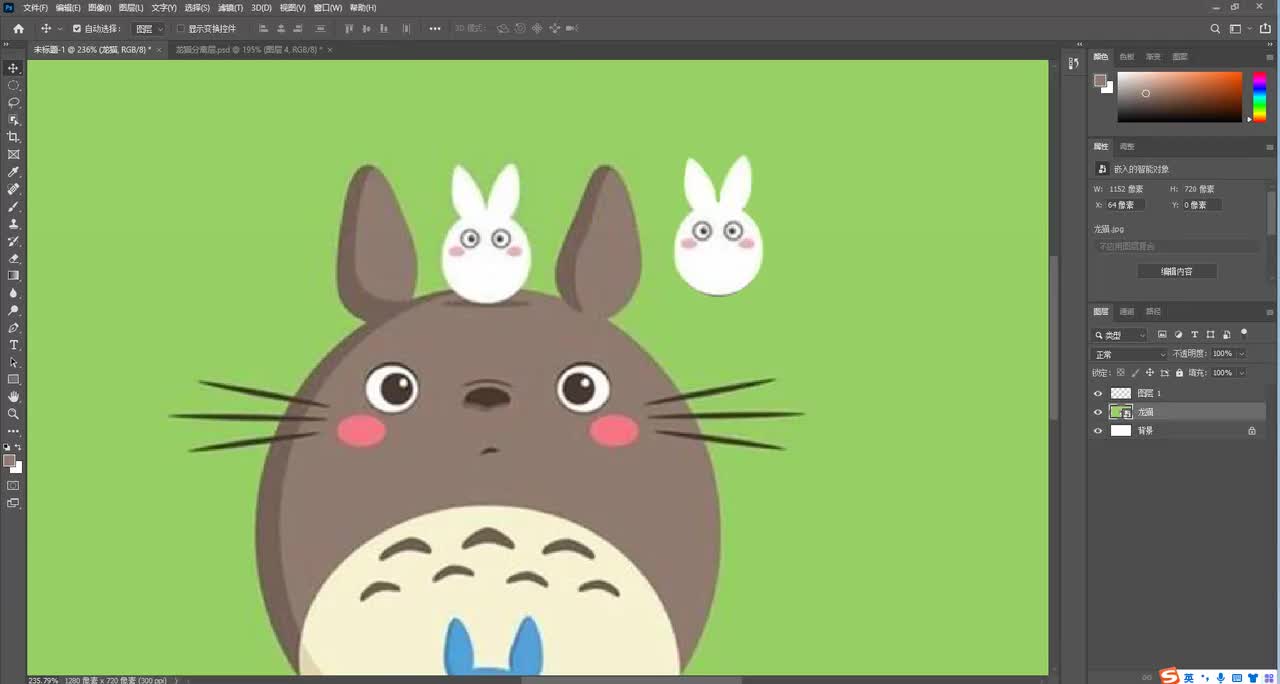Image resolution: width=1280 pixels, height=684 pixels.
Task: Pick a color in the Color panel field
Action: (1179, 97)
